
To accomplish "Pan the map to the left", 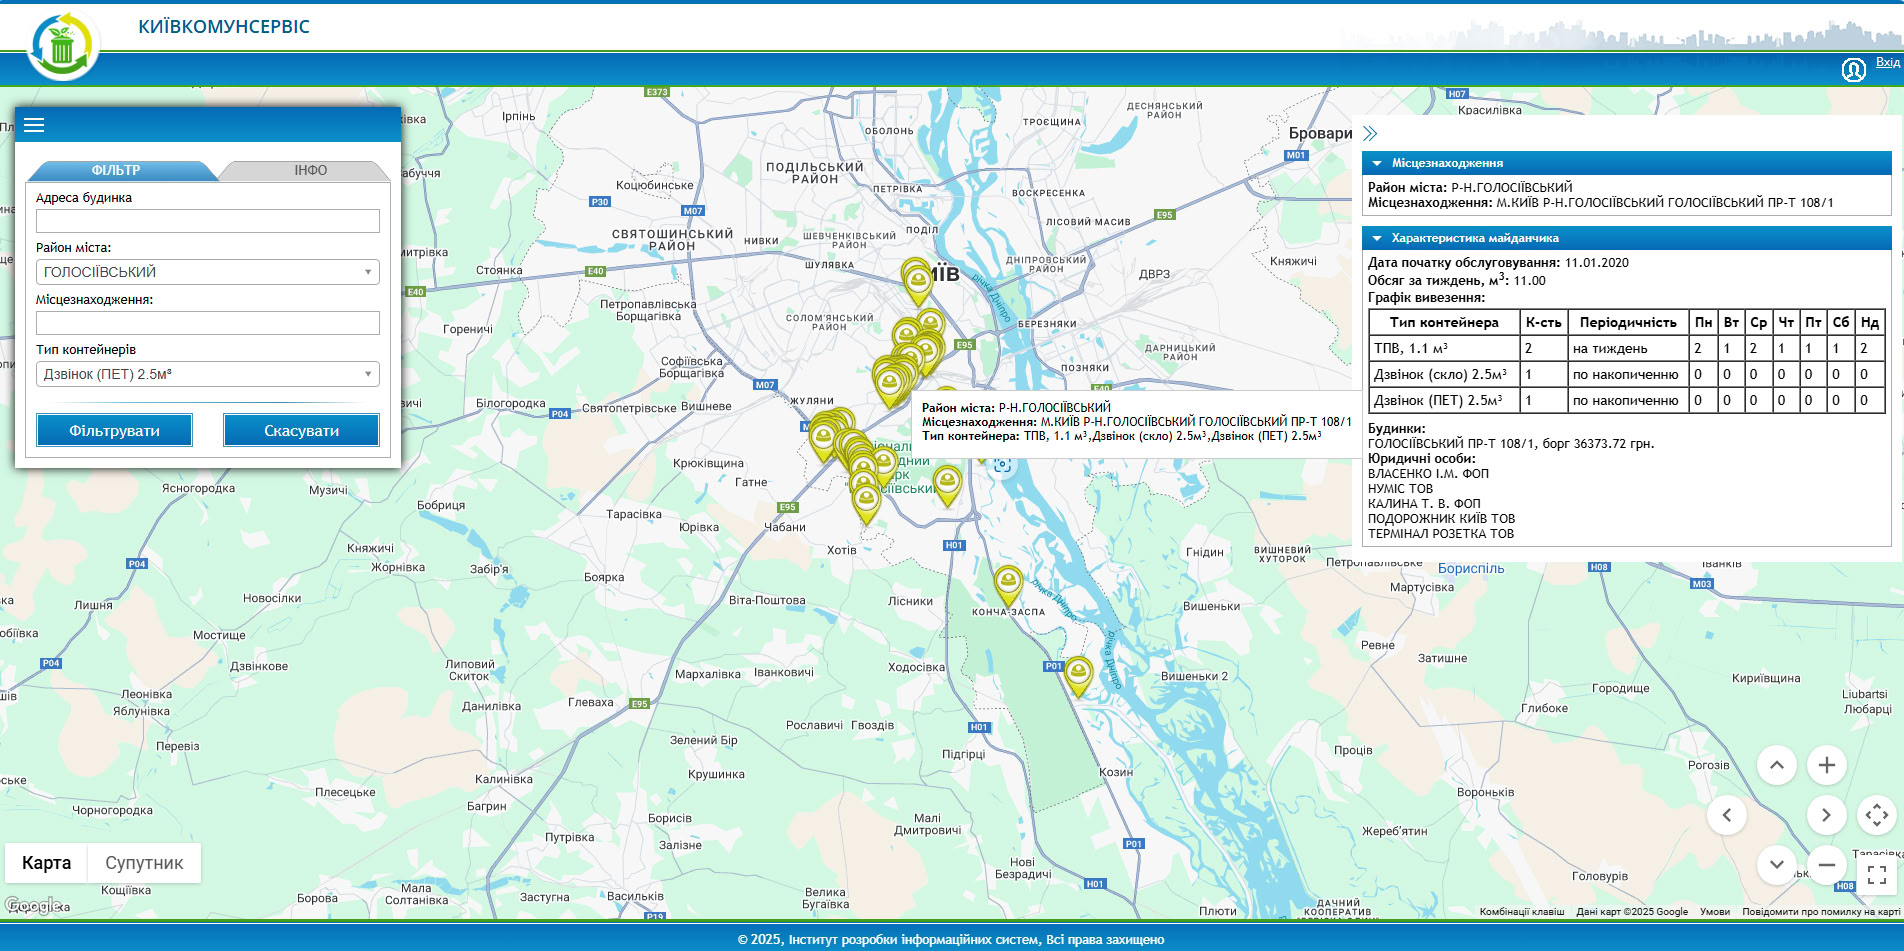I will pyautogui.click(x=1726, y=815).
